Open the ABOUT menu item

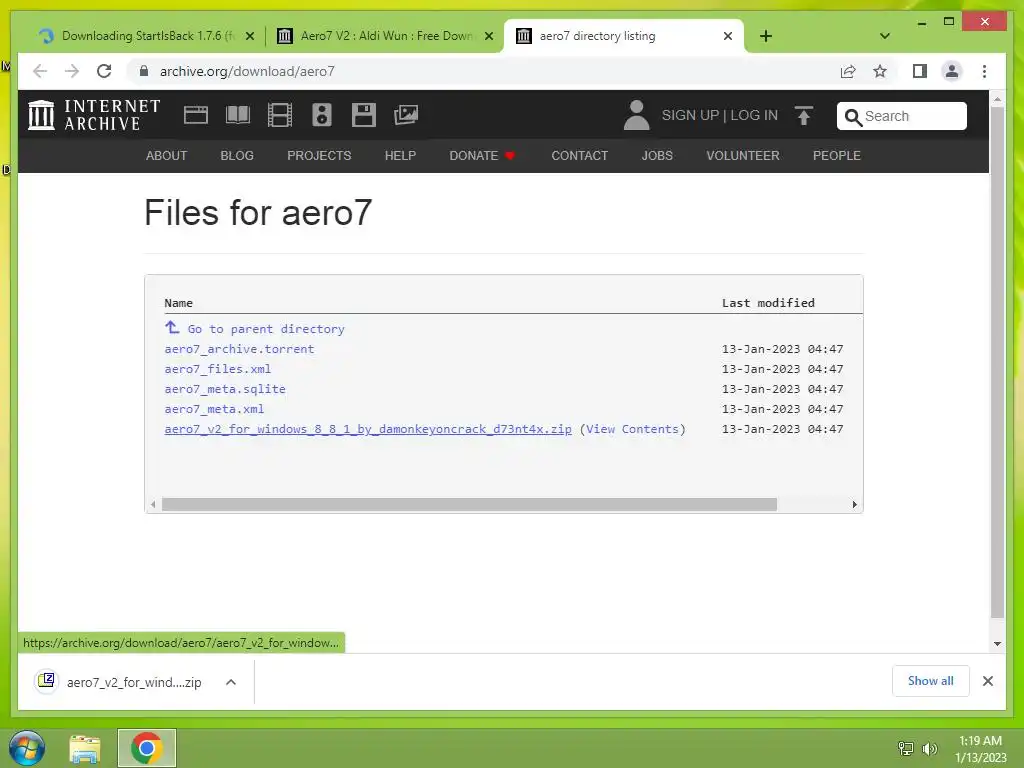coord(166,155)
